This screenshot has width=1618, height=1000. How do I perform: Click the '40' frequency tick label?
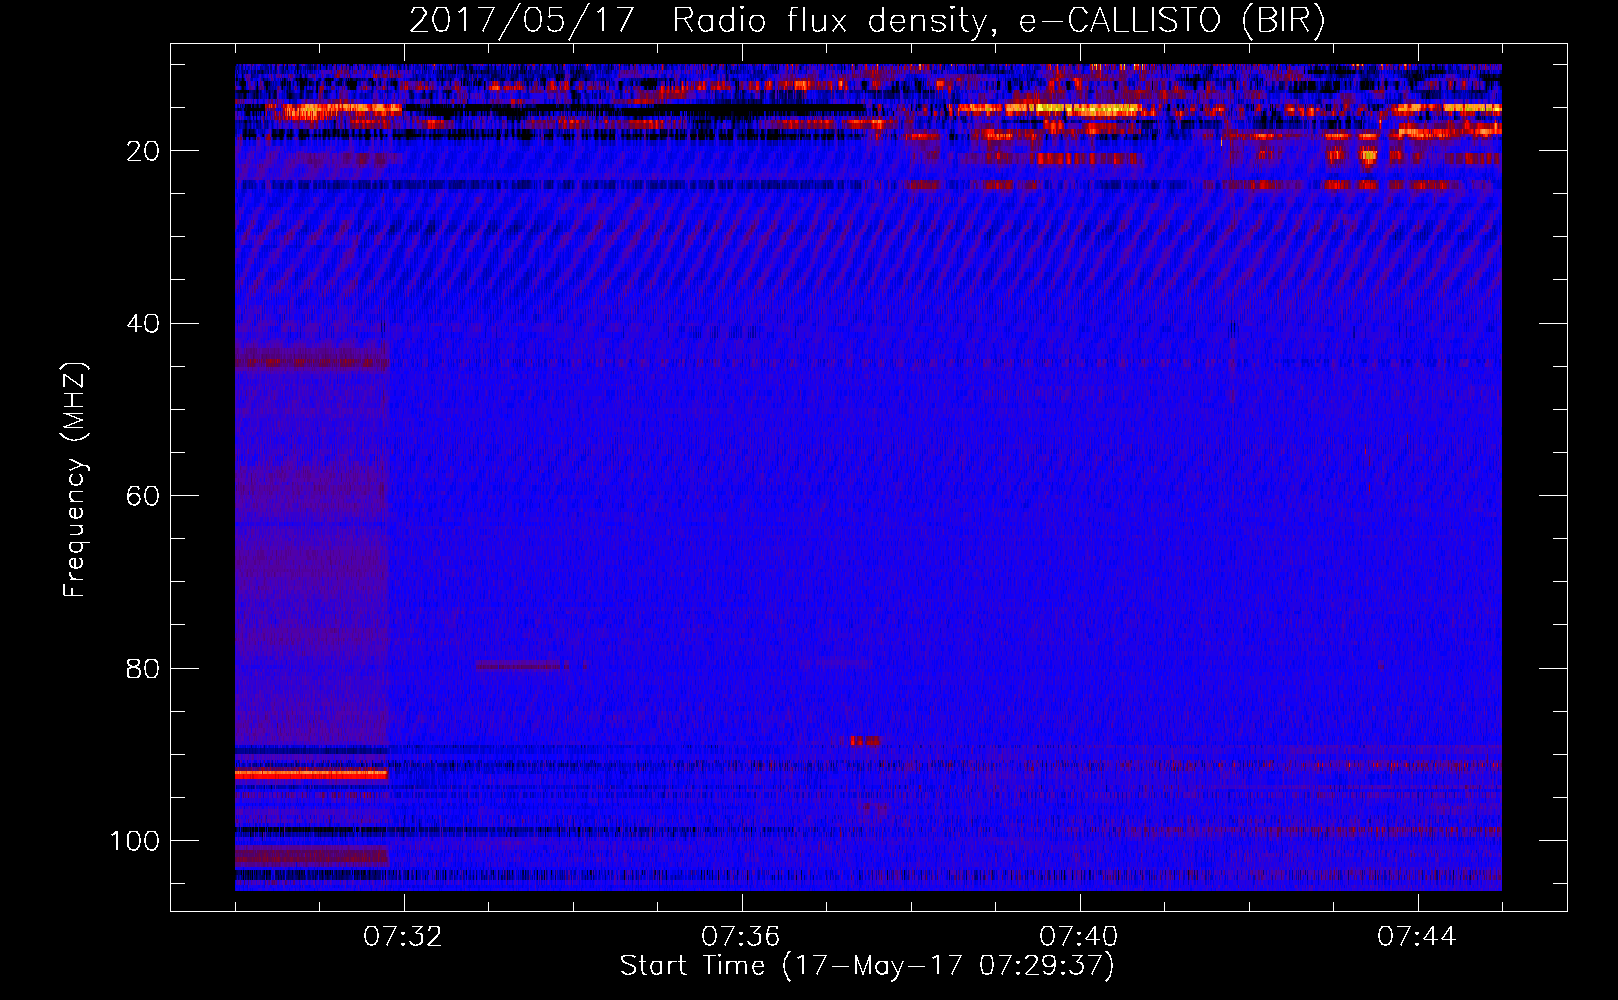143,324
